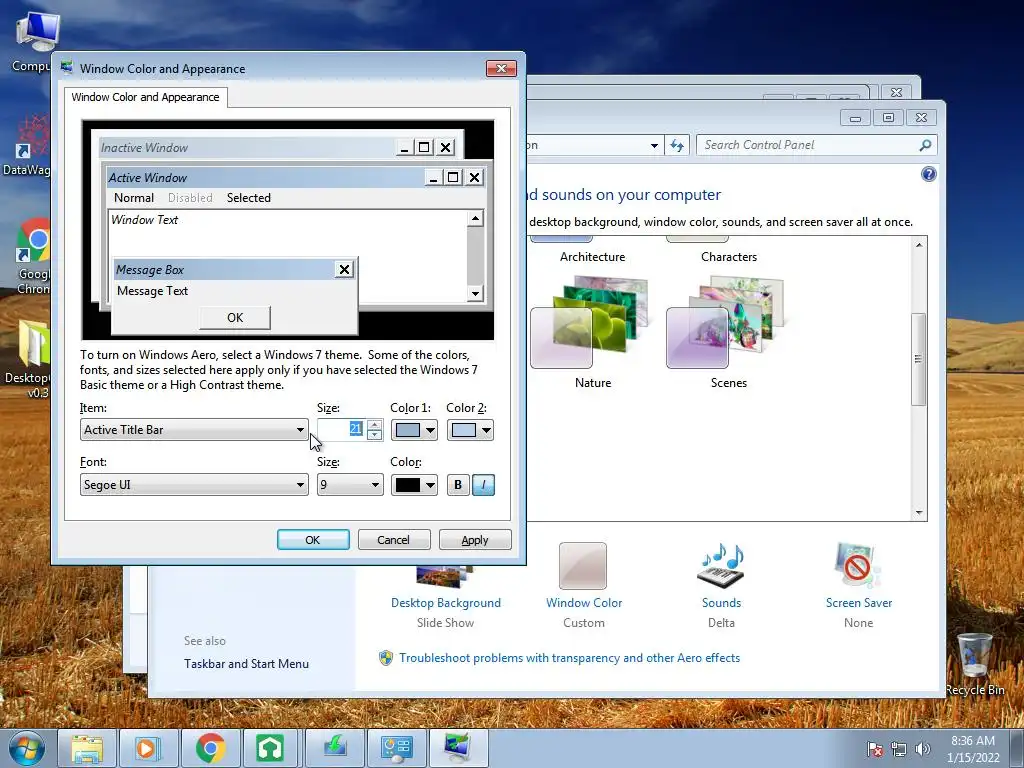Click the Window Color link text
Image resolution: width=1024 pixels, height=768 pixels.
point(584,603)
